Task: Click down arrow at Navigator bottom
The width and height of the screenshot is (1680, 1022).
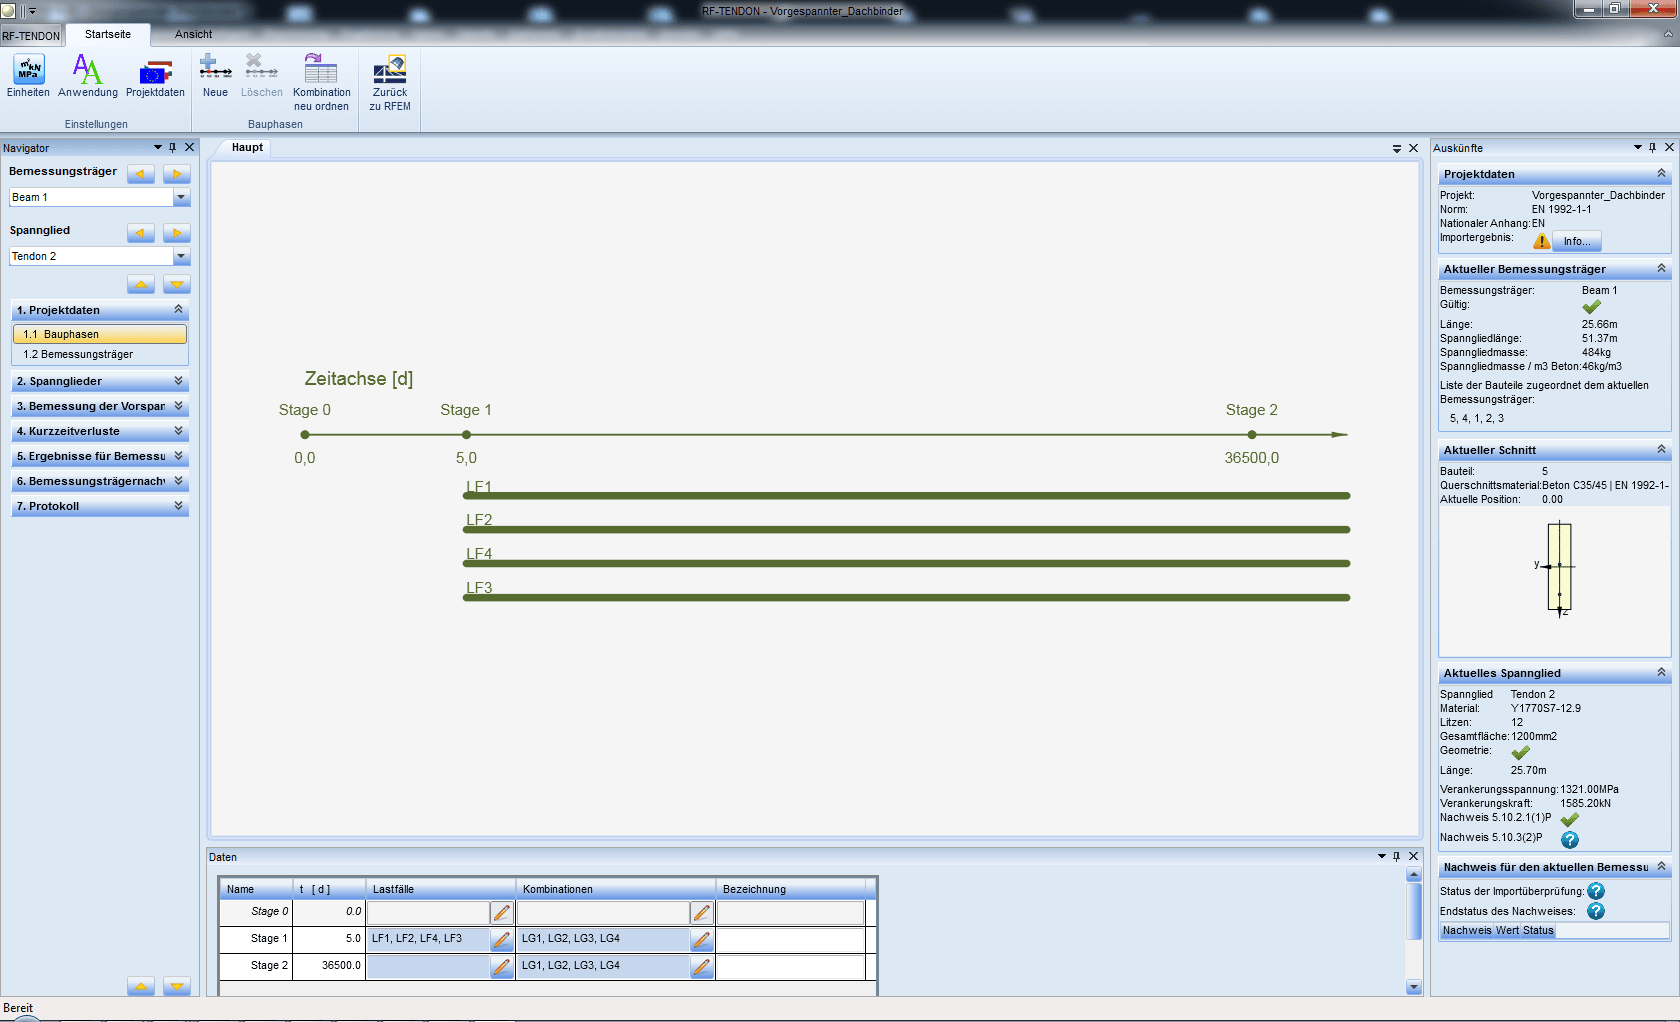Action: [177, 987]
